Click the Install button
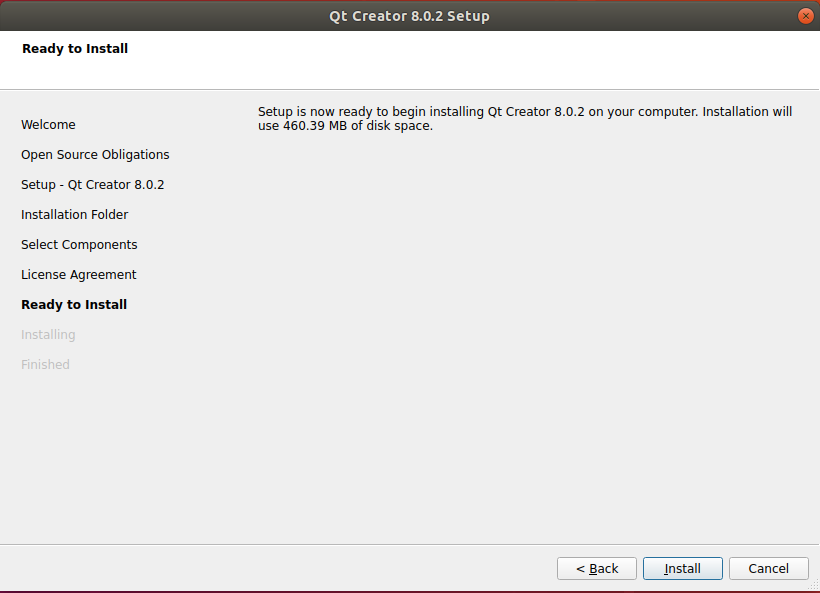Screen dimensions: 820x593 tap(683, 568)
